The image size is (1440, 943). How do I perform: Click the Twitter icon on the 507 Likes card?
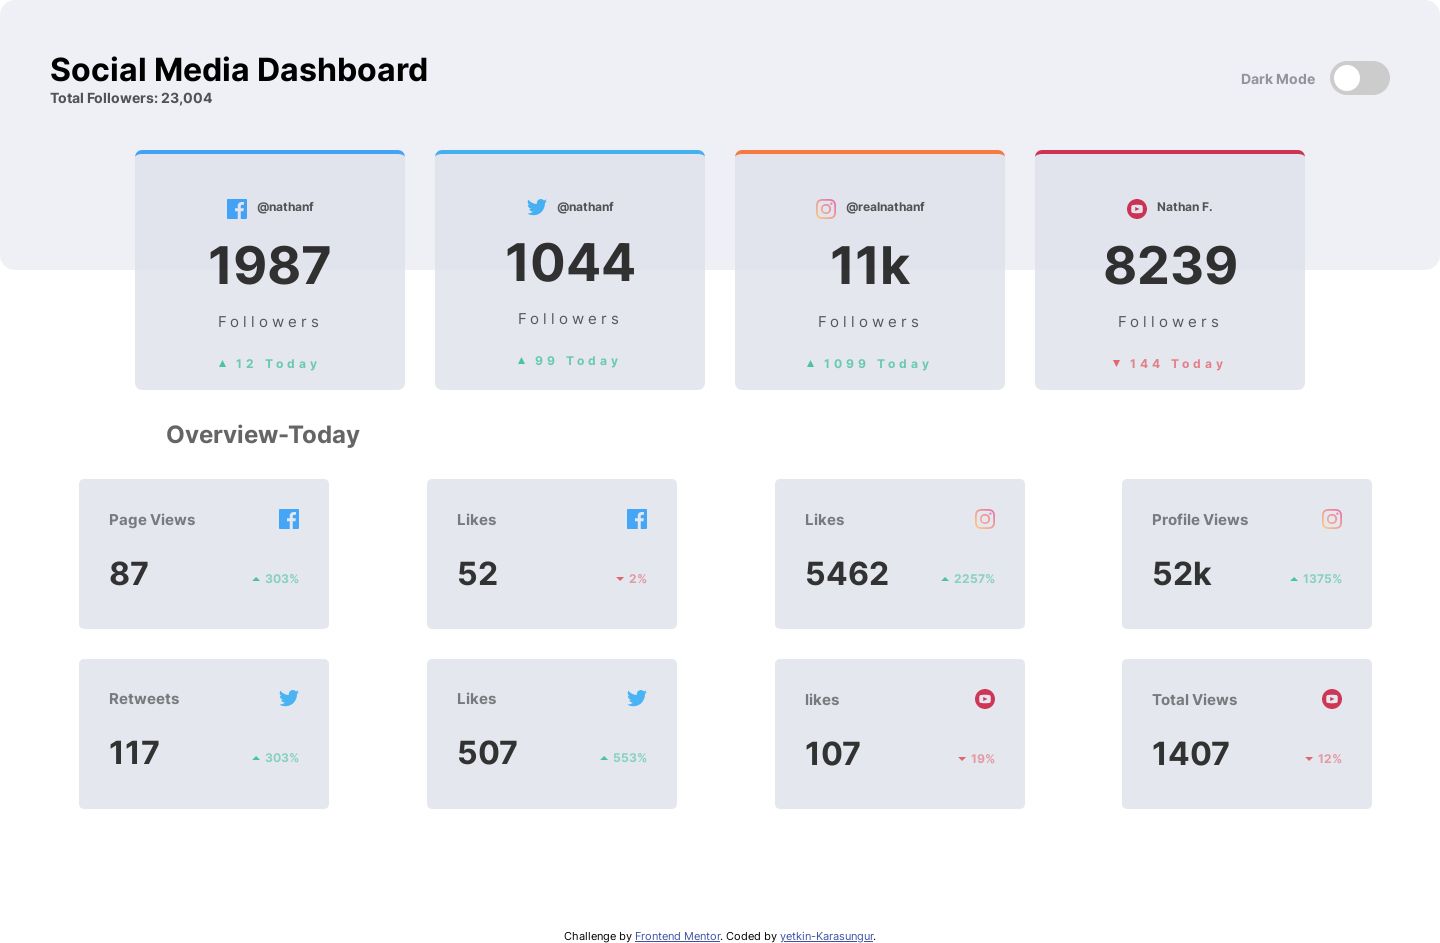click(x=637, y=698)
